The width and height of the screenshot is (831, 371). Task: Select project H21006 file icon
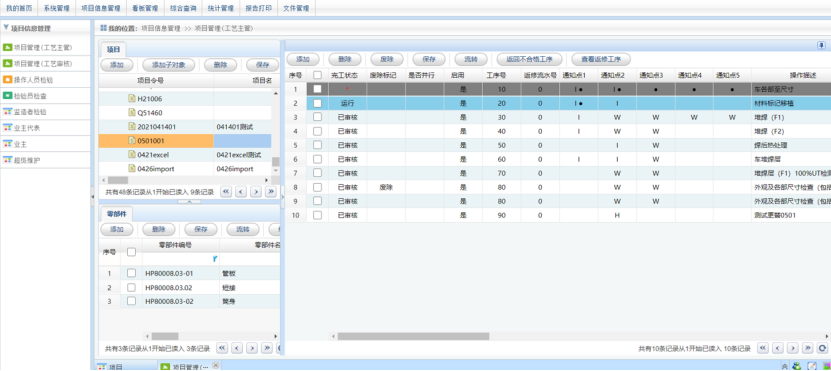point(132,99)
